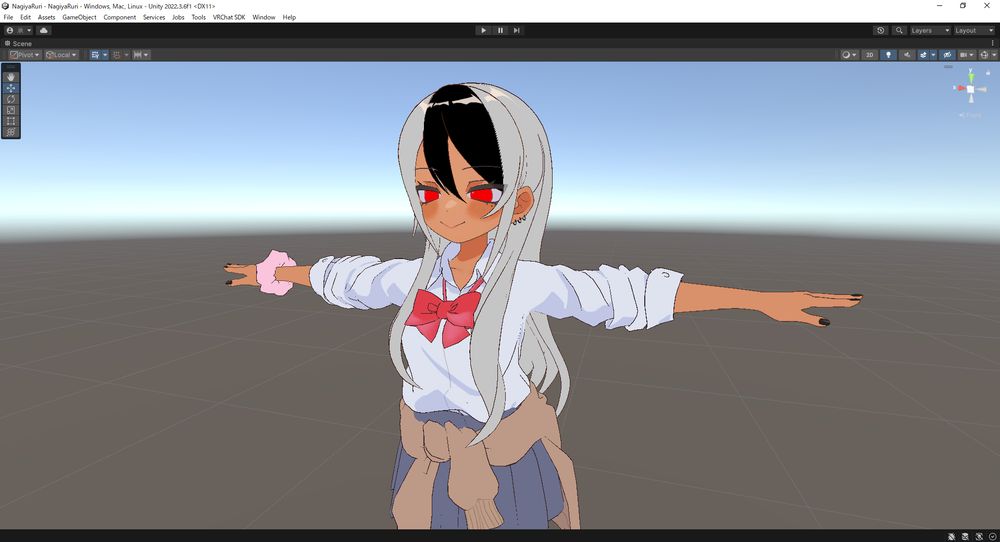Open the Services menu
1000x542 pixels.
click(x=154, y=17)
